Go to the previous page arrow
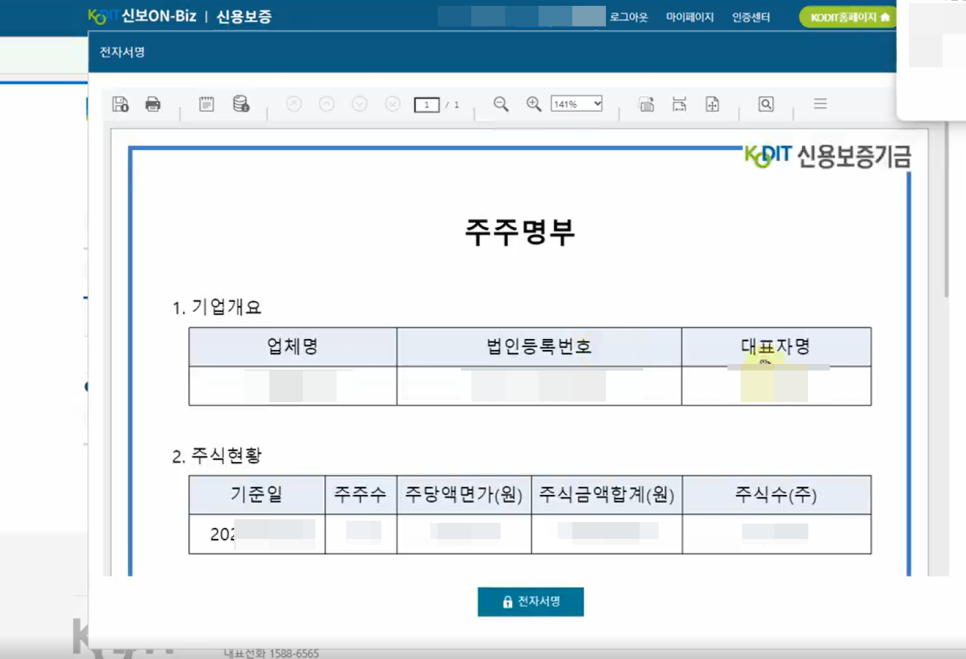Screen dimensions: 966x659 tap(327, 104)
